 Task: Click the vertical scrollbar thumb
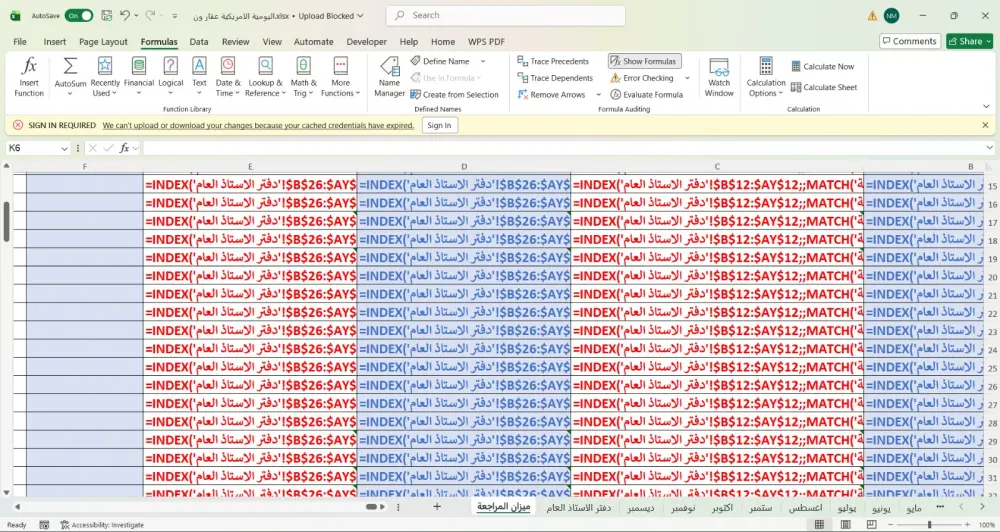tap(6, 221)
